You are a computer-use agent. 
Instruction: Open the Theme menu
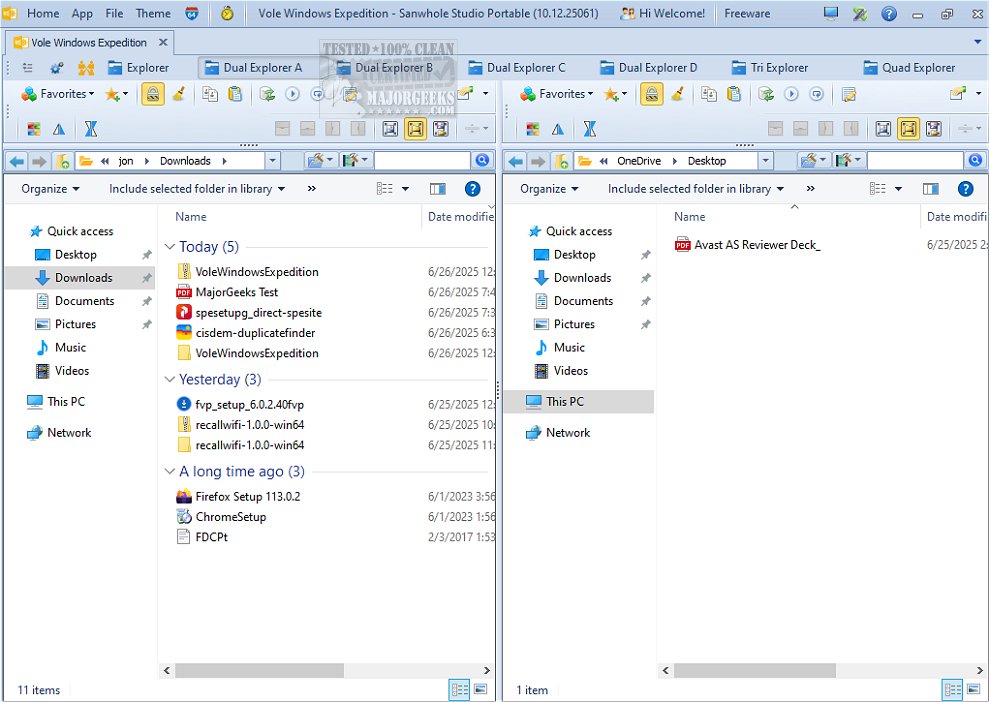(x=153, y=13)
